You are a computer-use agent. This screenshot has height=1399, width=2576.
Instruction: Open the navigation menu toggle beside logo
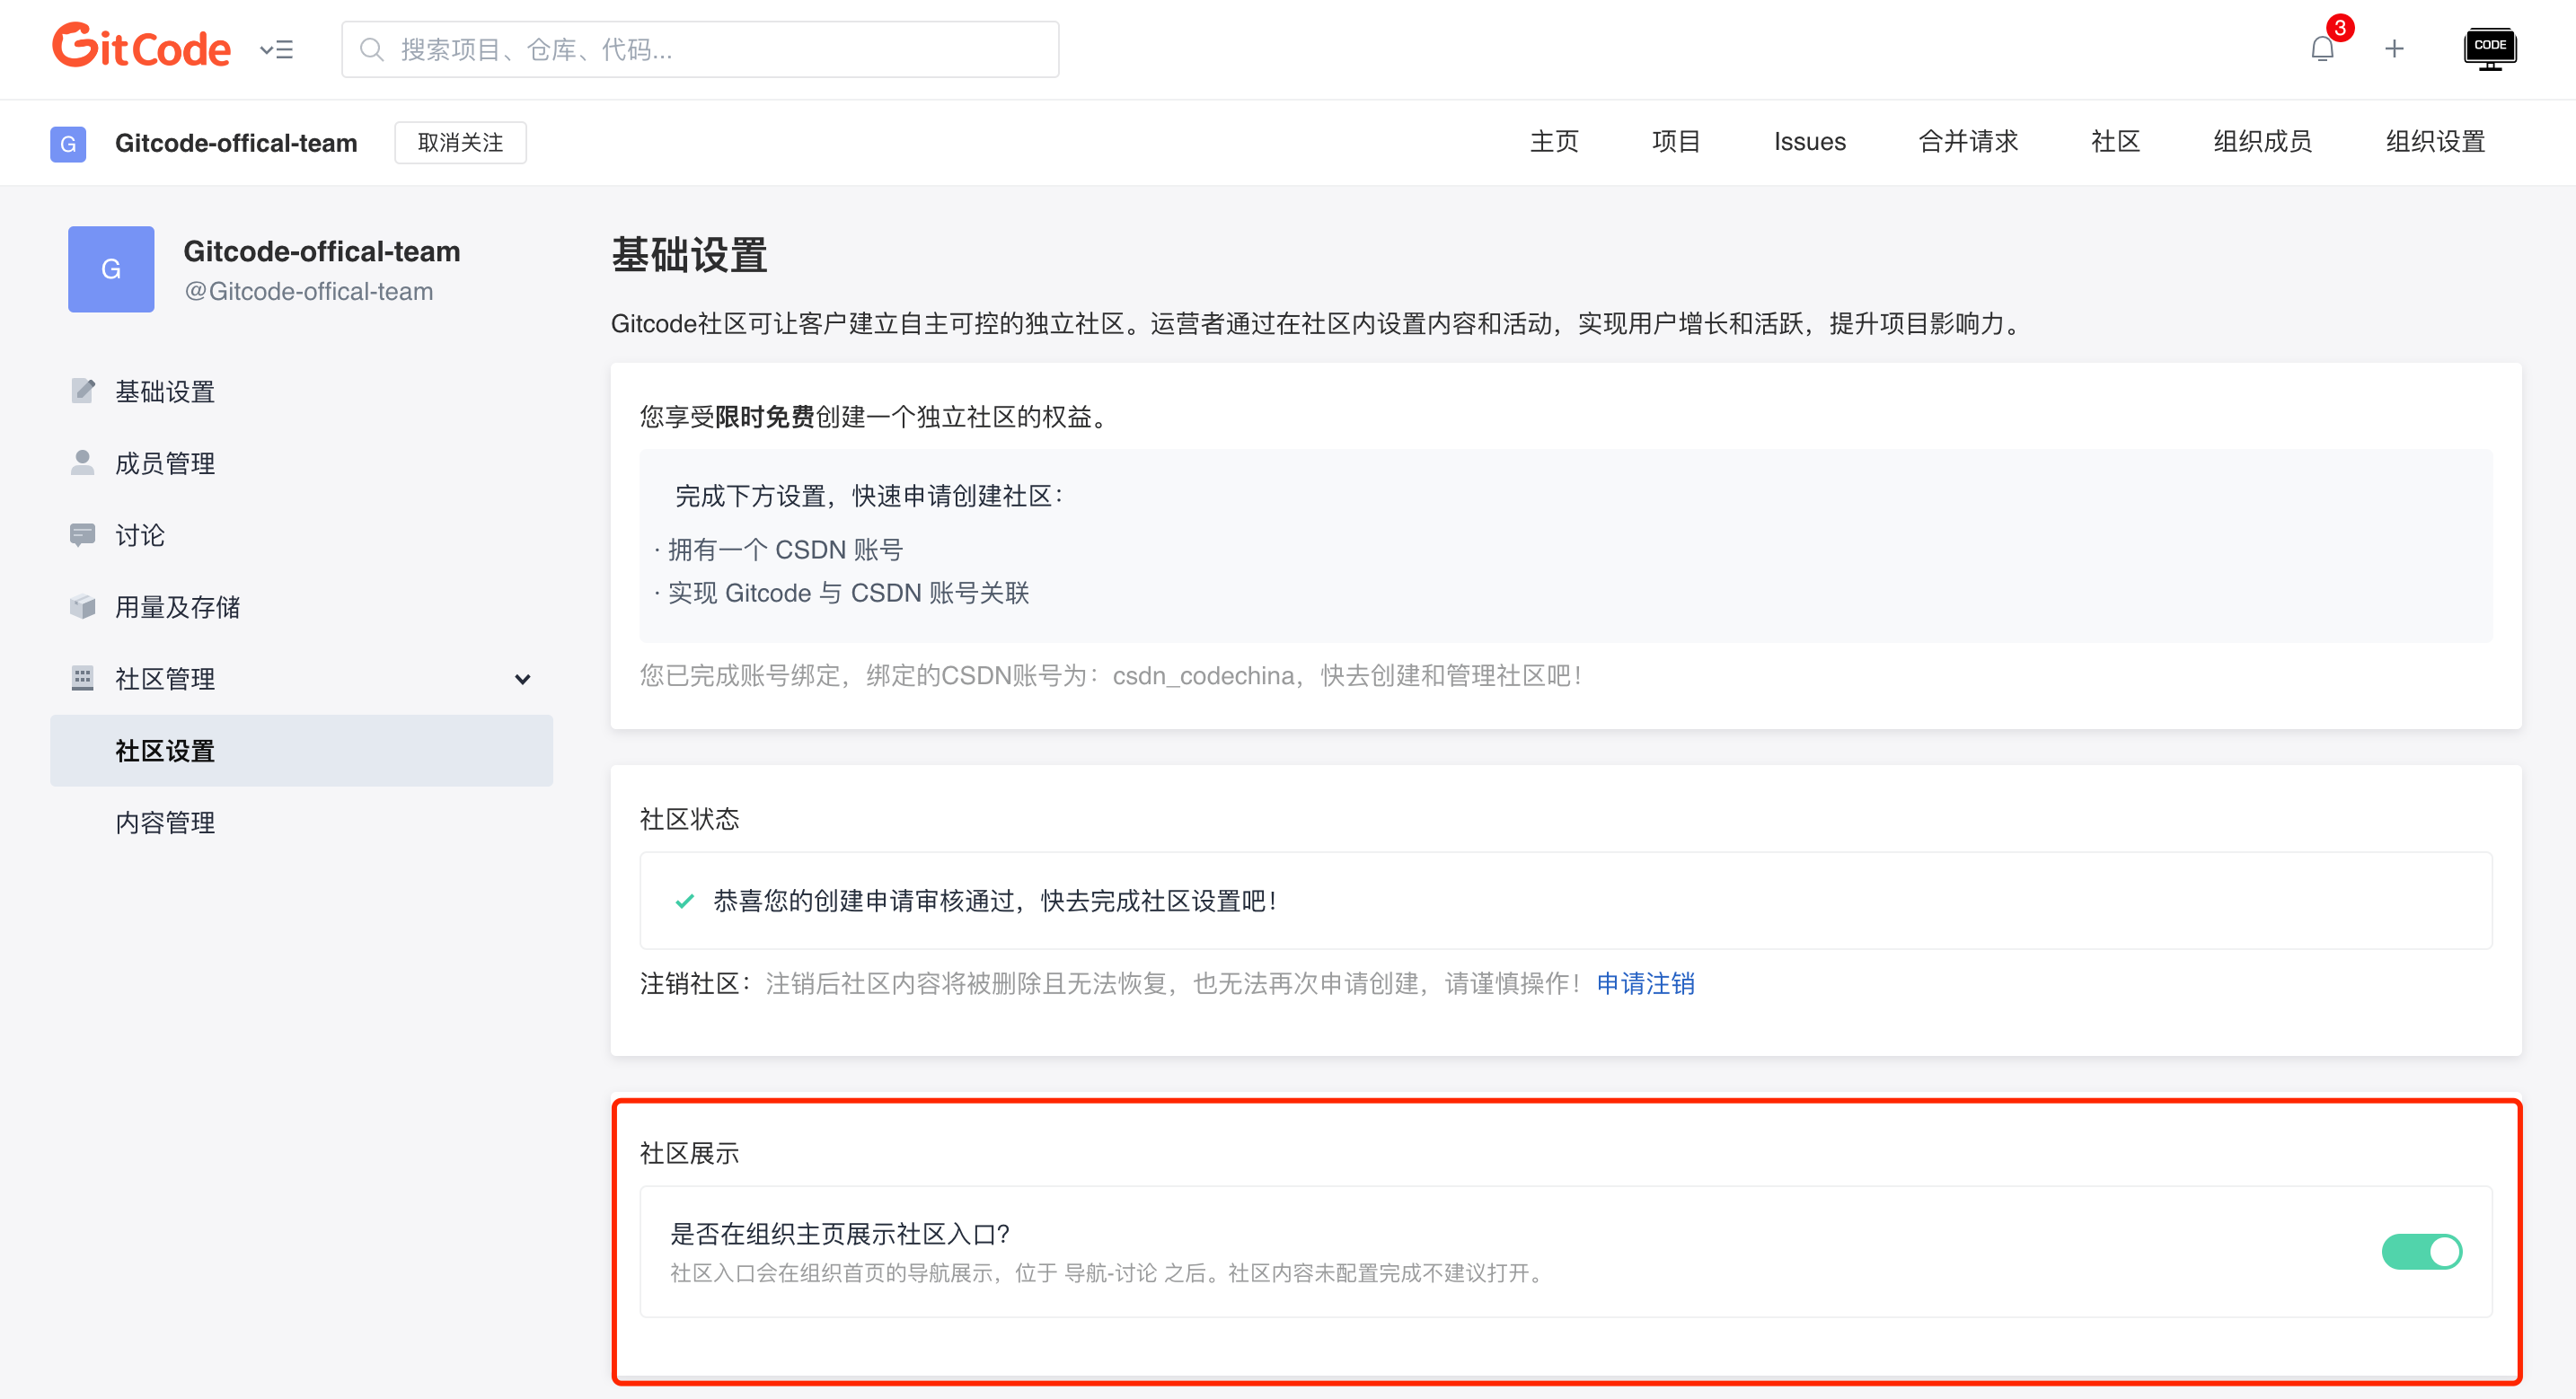pyautogui.click(x=276, y=49)
